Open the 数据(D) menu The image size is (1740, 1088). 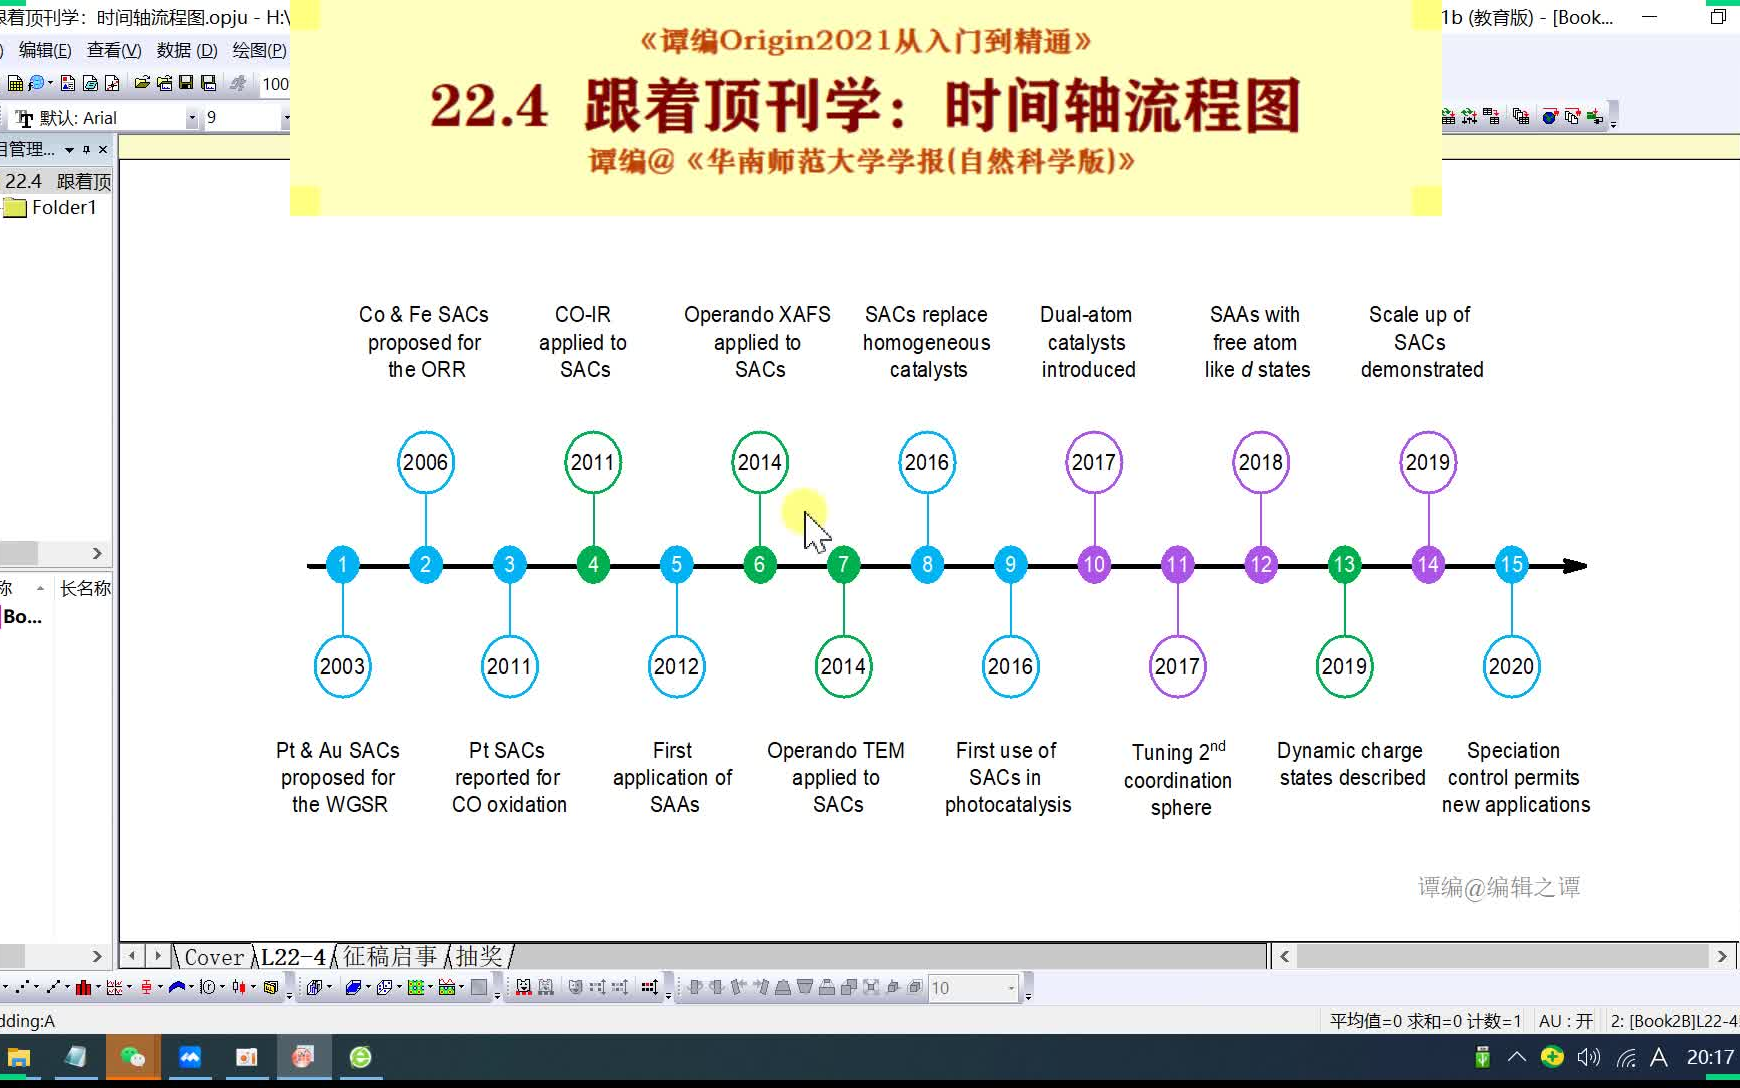tap(187, 50)
